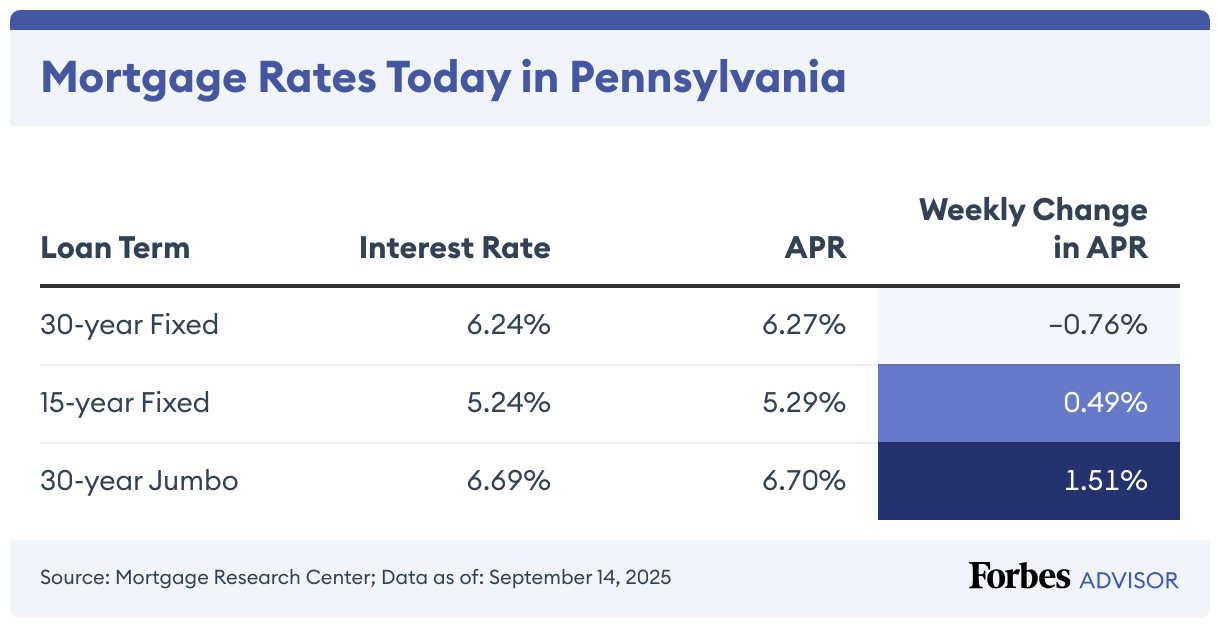
Task: Click the Forbes Advisor logo
Action: tap(1073, 577)
